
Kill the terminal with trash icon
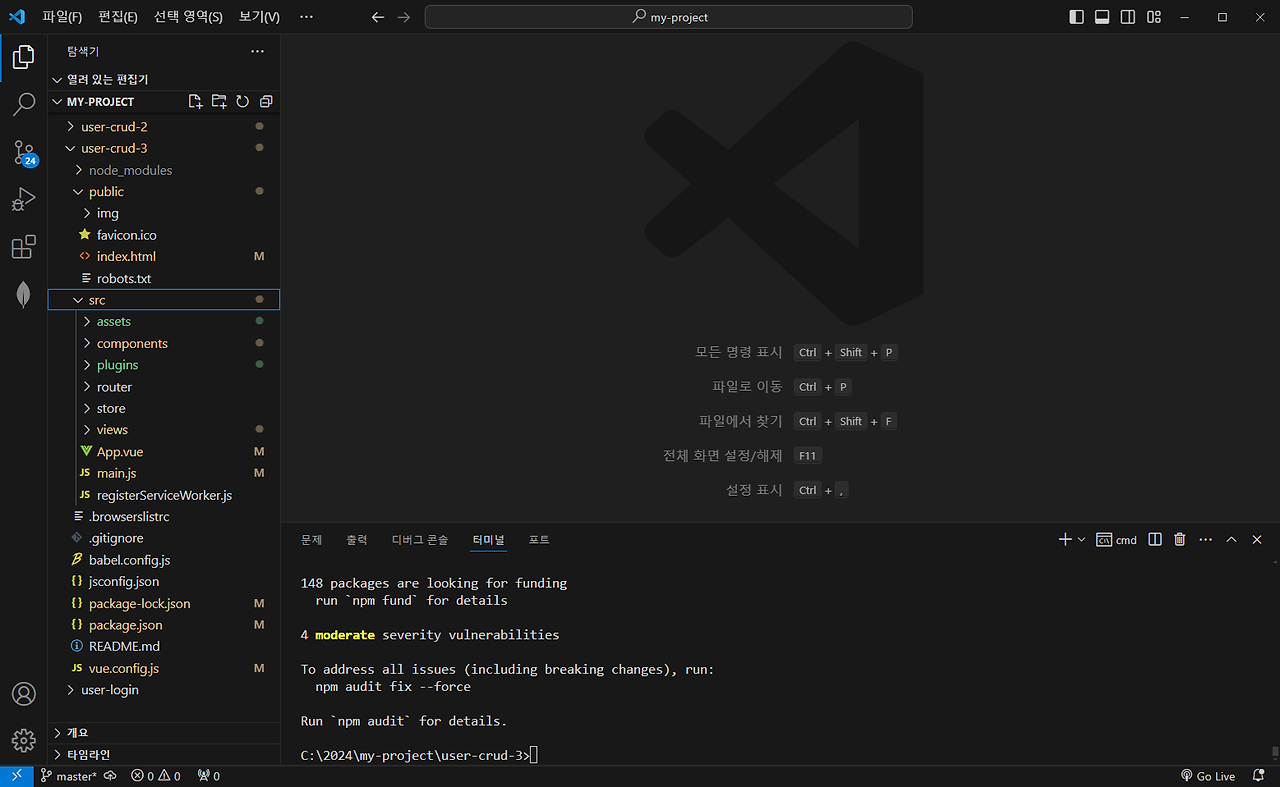tap(1180, 539)
